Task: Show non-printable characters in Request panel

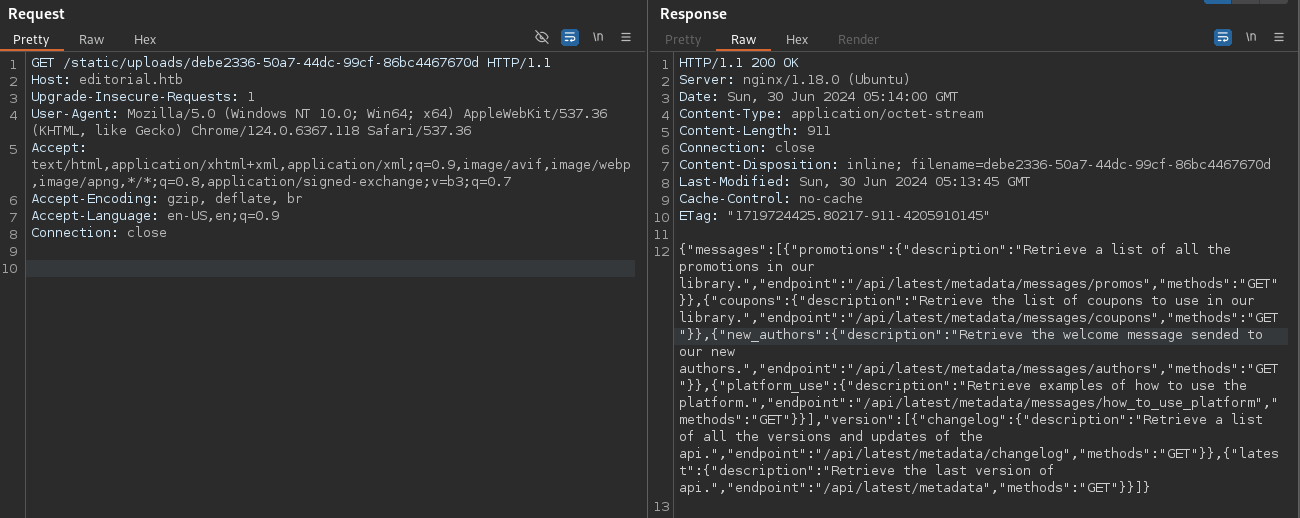Action: tap(598, 37)
